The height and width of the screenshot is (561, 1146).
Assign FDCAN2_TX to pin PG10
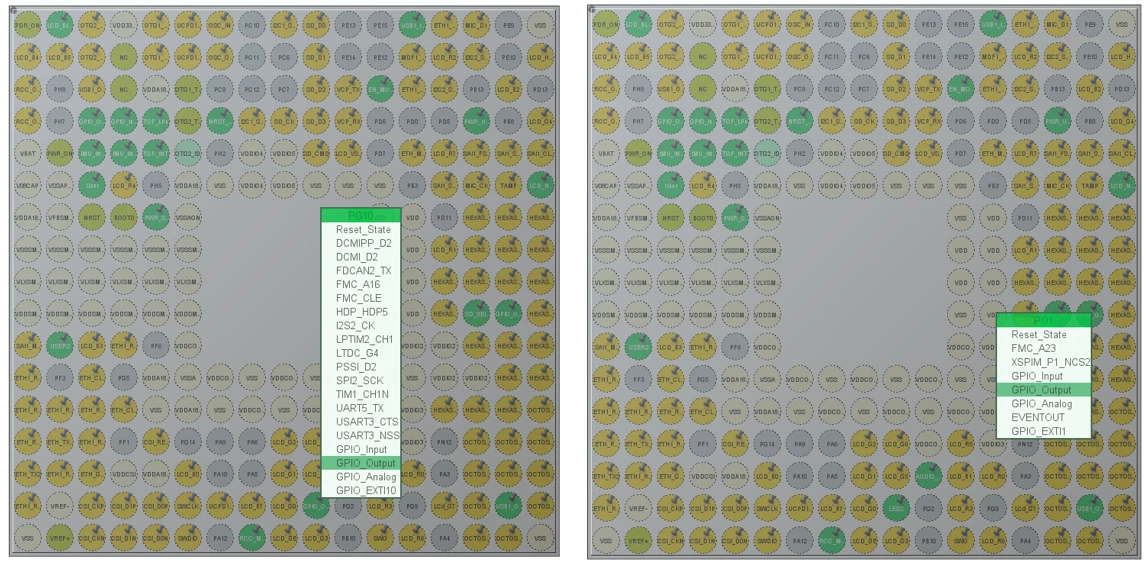point(361,271)
